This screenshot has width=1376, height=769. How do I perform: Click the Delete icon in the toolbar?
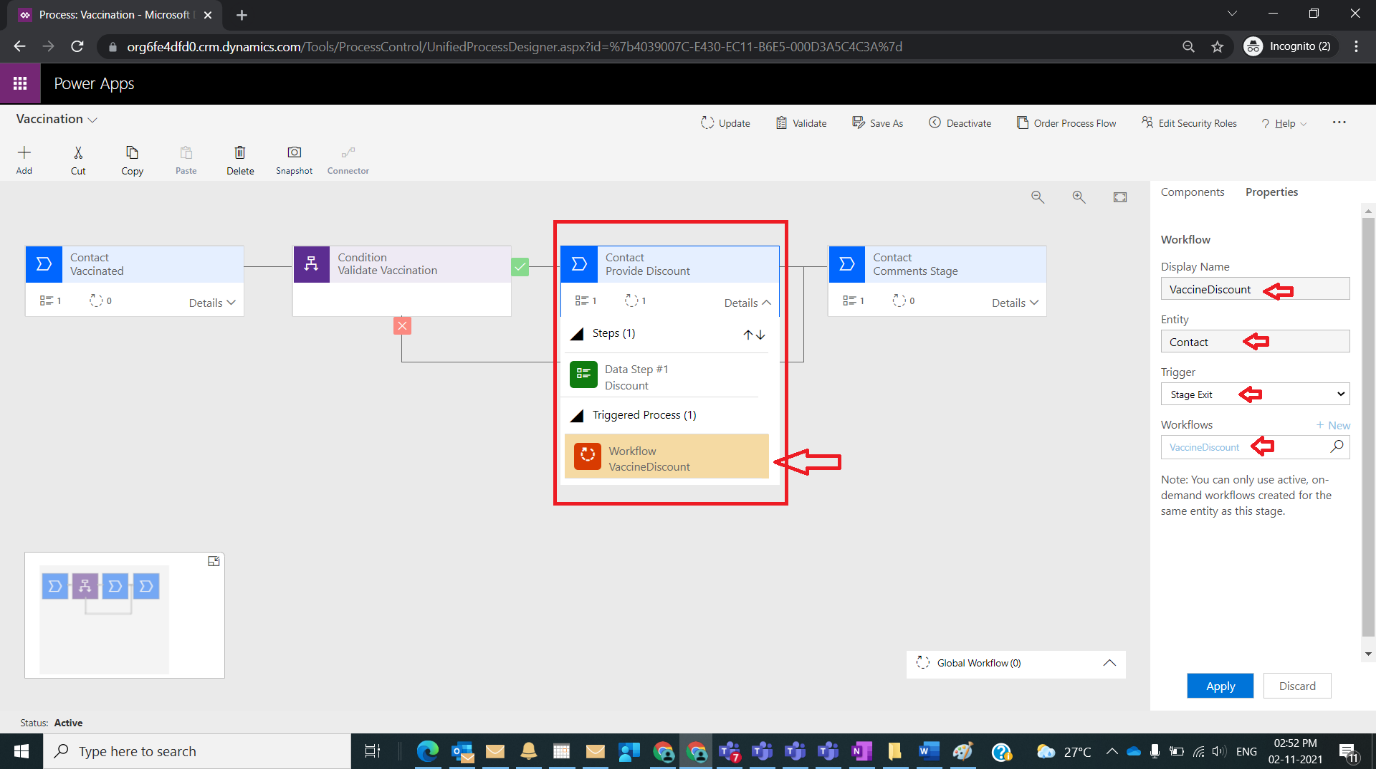point(239,159)
